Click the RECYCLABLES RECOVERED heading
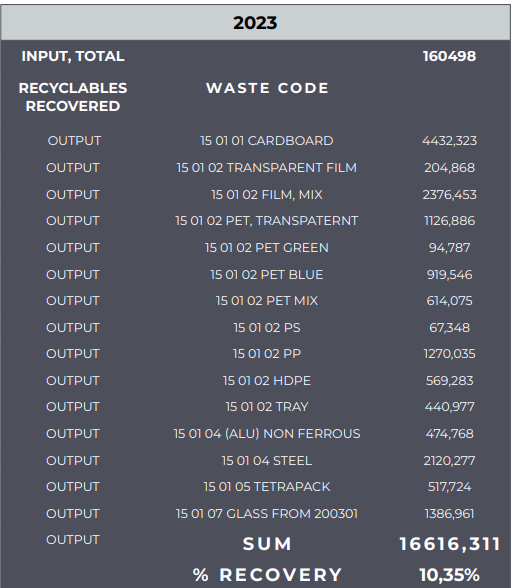511x588 pixels. click(73, 97)
